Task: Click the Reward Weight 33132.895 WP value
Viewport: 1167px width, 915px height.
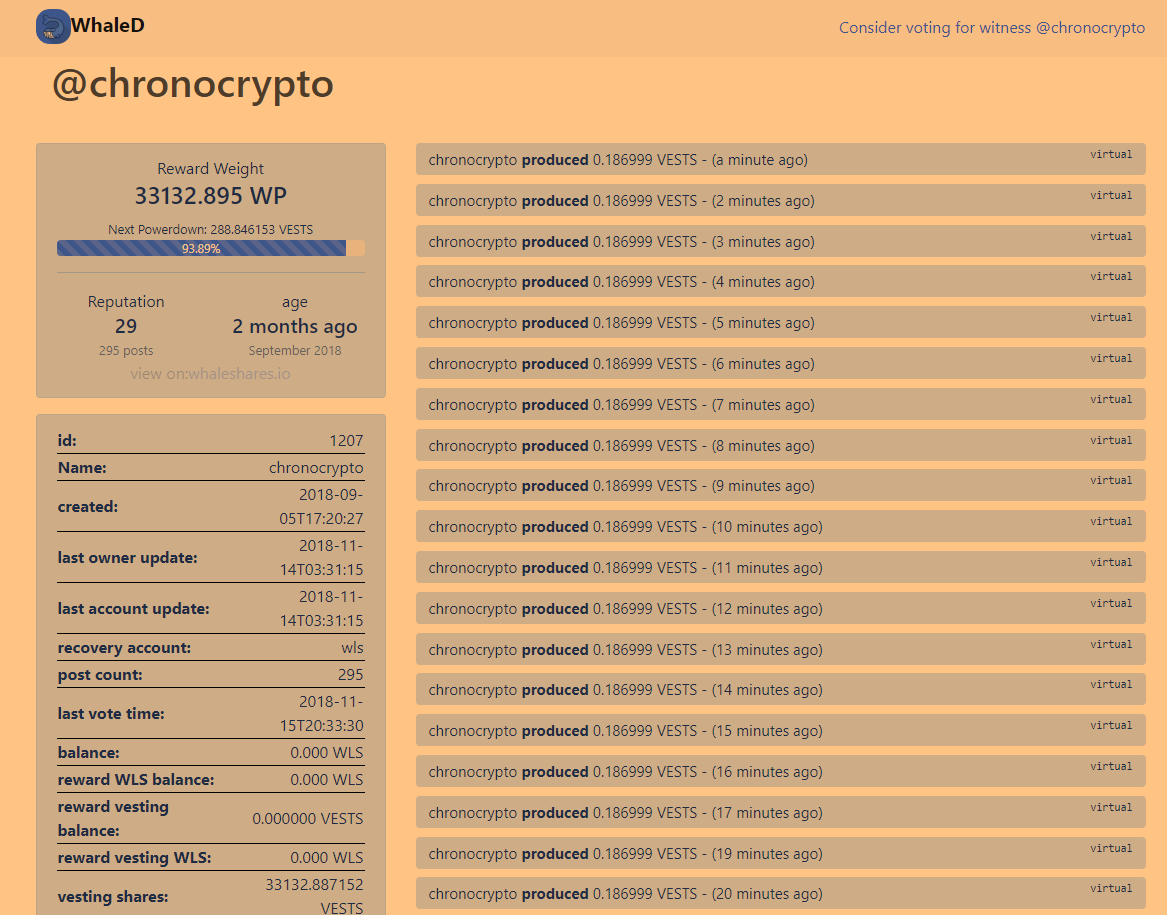Action: 211,196
